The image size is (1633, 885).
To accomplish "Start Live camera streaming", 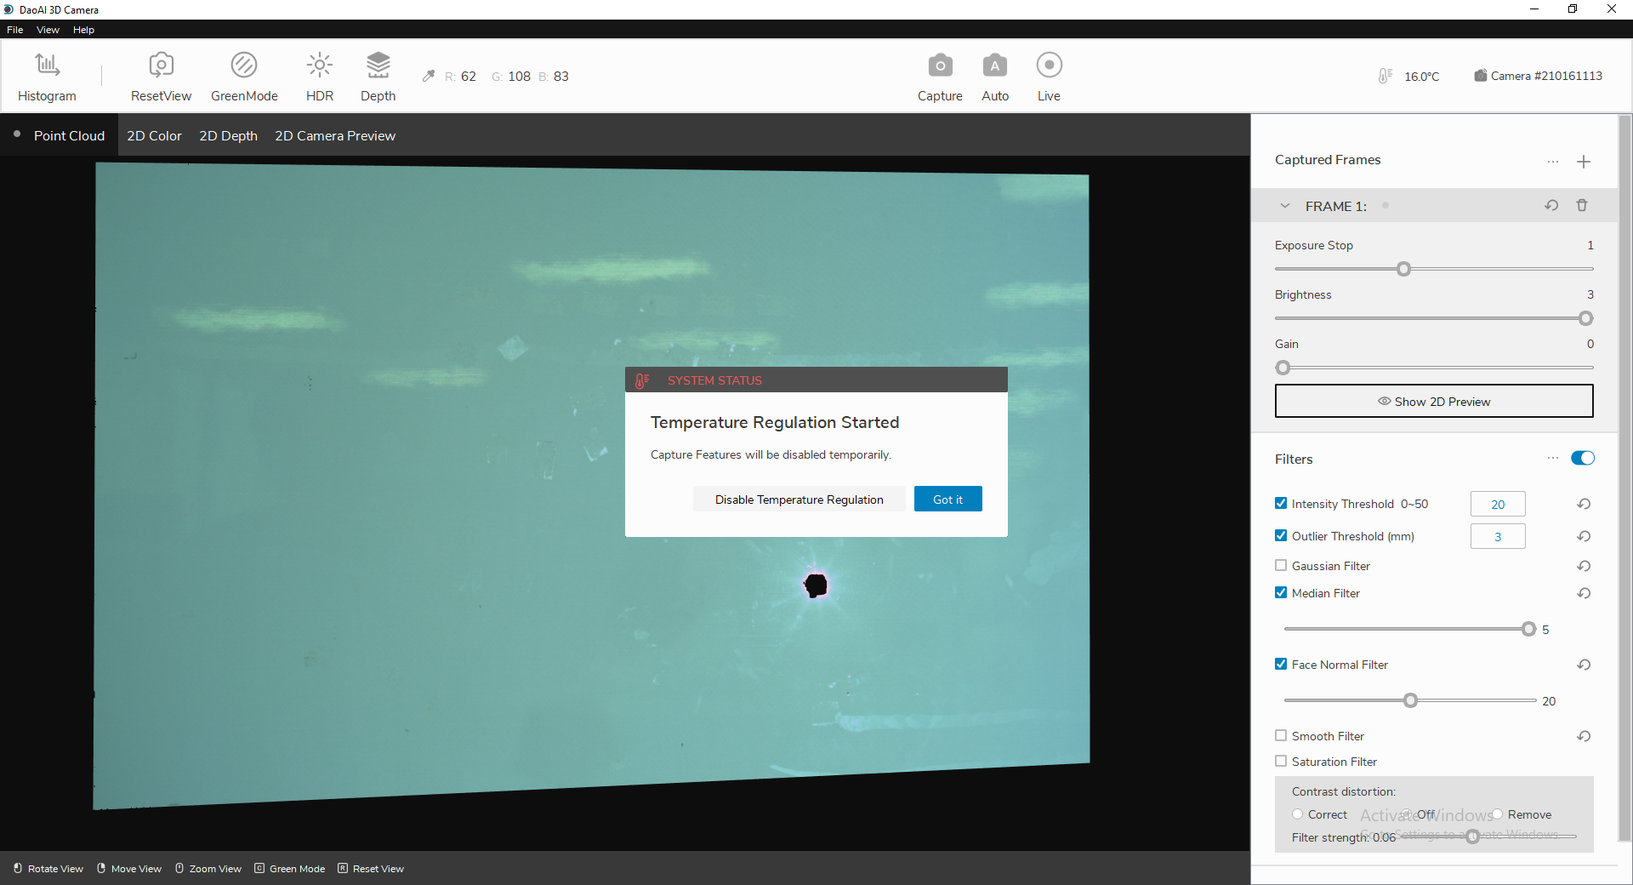I will click(x=1048, y=77).
